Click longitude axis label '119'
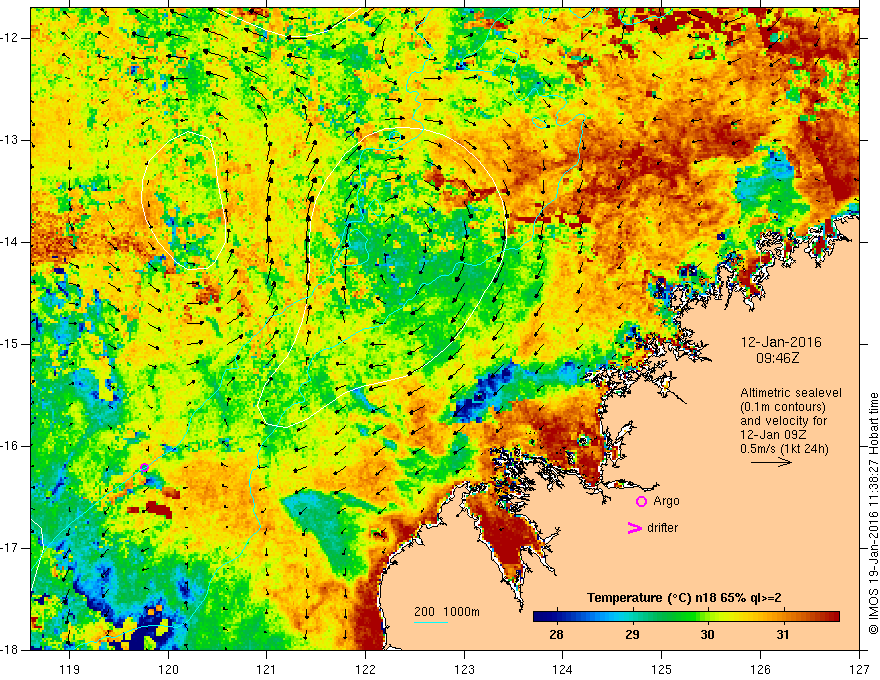 click(70, 669)
